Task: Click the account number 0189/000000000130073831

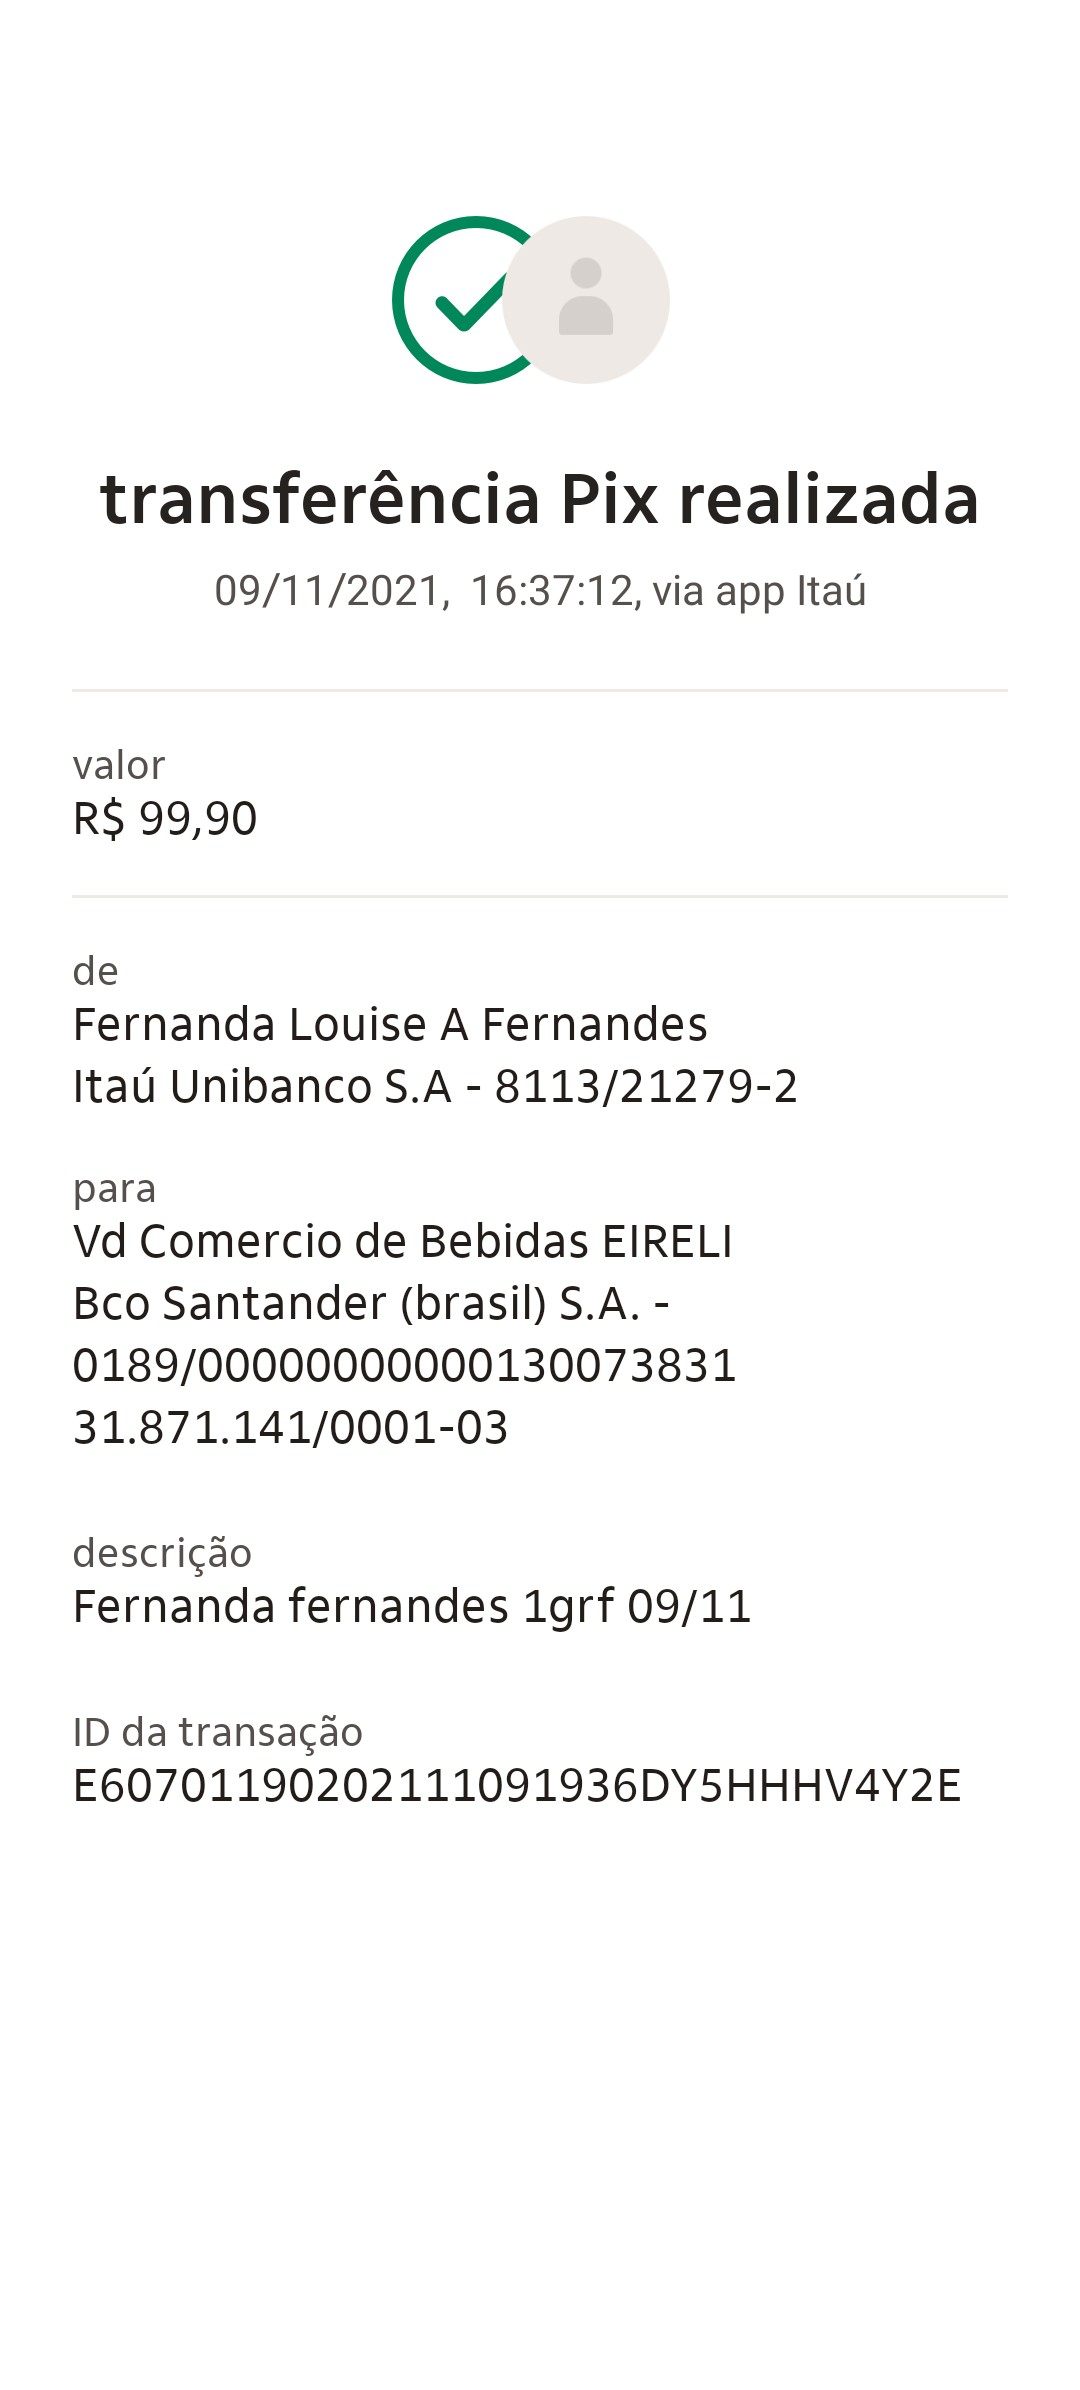Action: click(404, 1366)
